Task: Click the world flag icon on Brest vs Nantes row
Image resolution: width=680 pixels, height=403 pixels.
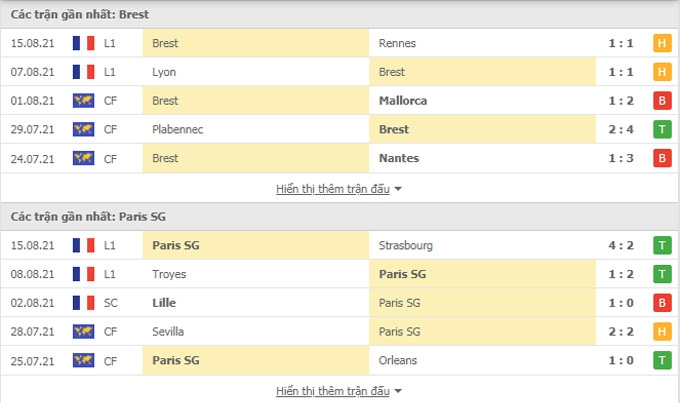Action: pos(83,158)
